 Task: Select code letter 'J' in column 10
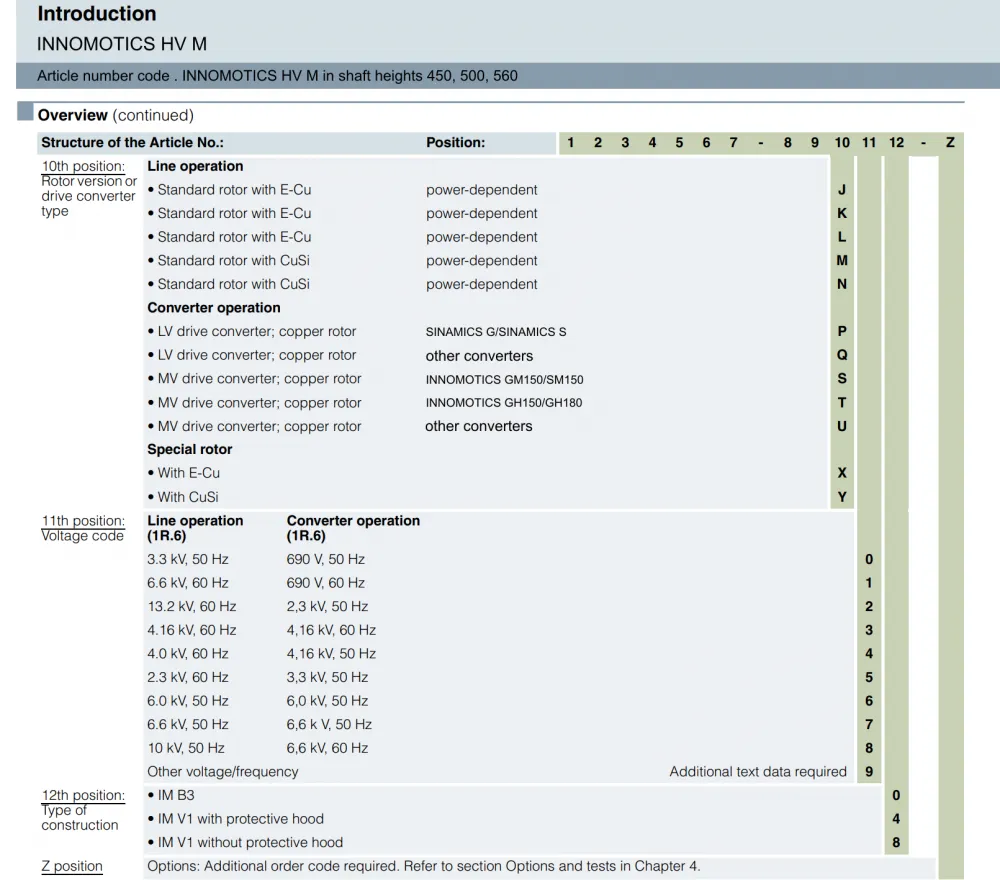842,190
